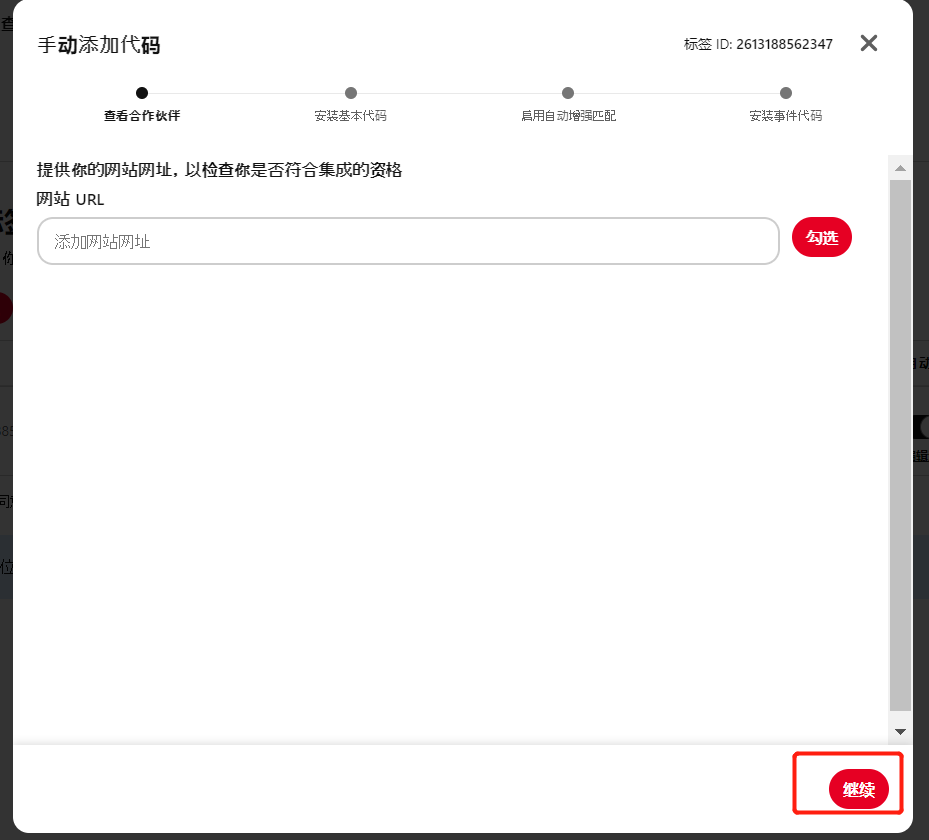Toggle the dark switch behind the dialog
Image resolution: width=929 pixels, height=840 pixels.
click(920, 427)
